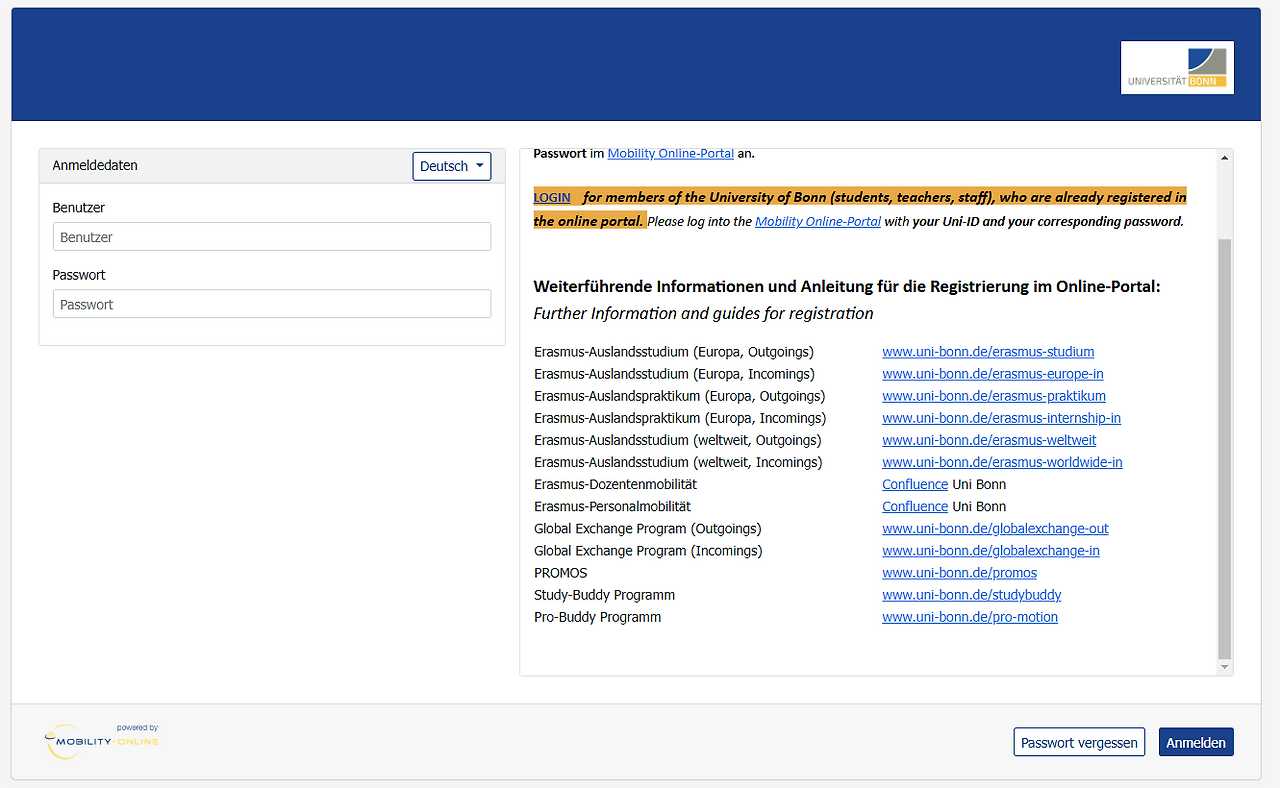Click 'Erasmus-Personalmobilität' row text
Viewport: 1280px width, 788px height.
point(613,506)
